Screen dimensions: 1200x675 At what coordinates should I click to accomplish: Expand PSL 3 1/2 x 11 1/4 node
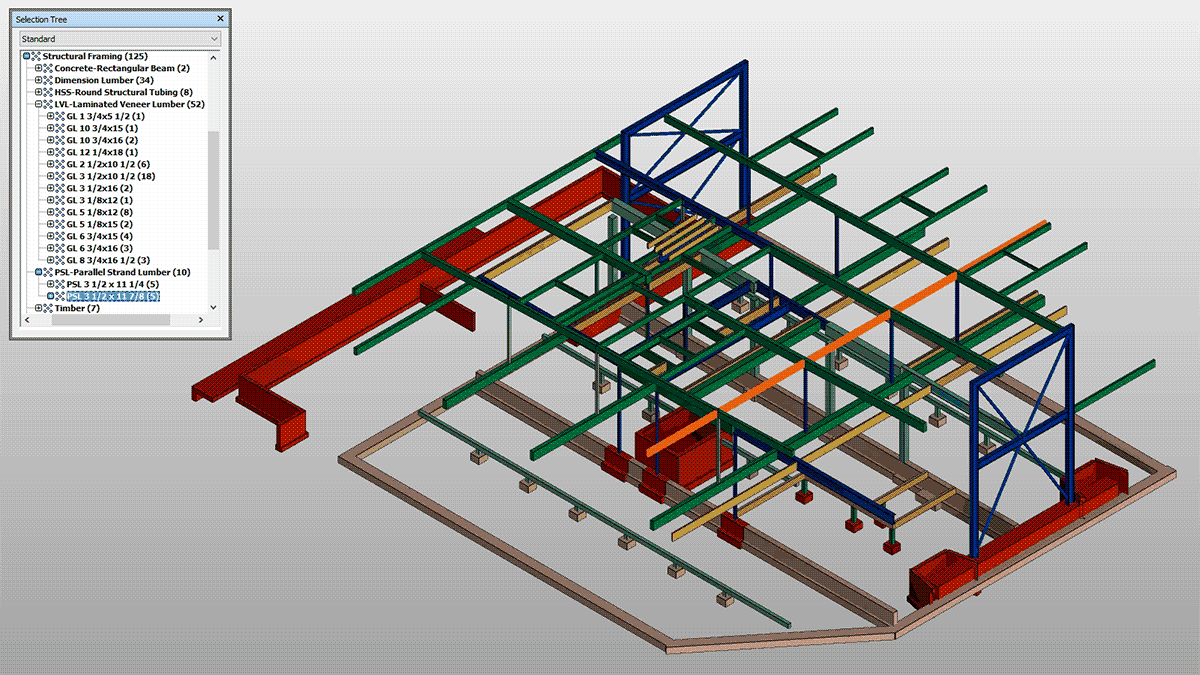point(51,284)
